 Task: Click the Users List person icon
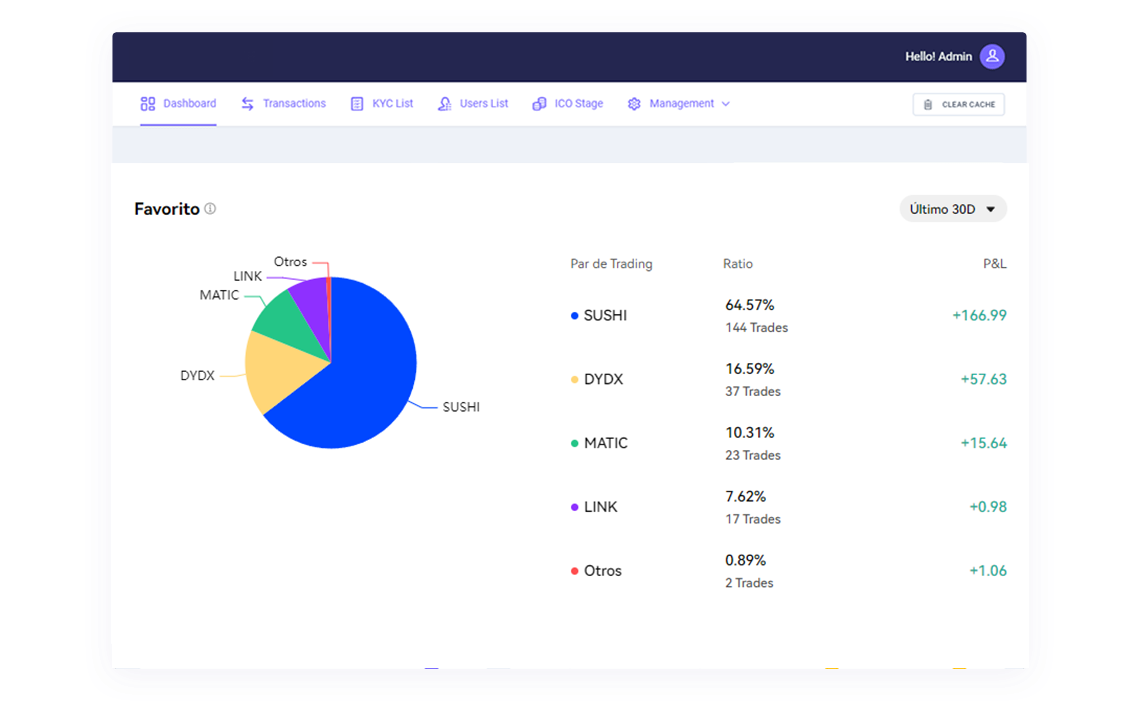(x=445, y=104)
